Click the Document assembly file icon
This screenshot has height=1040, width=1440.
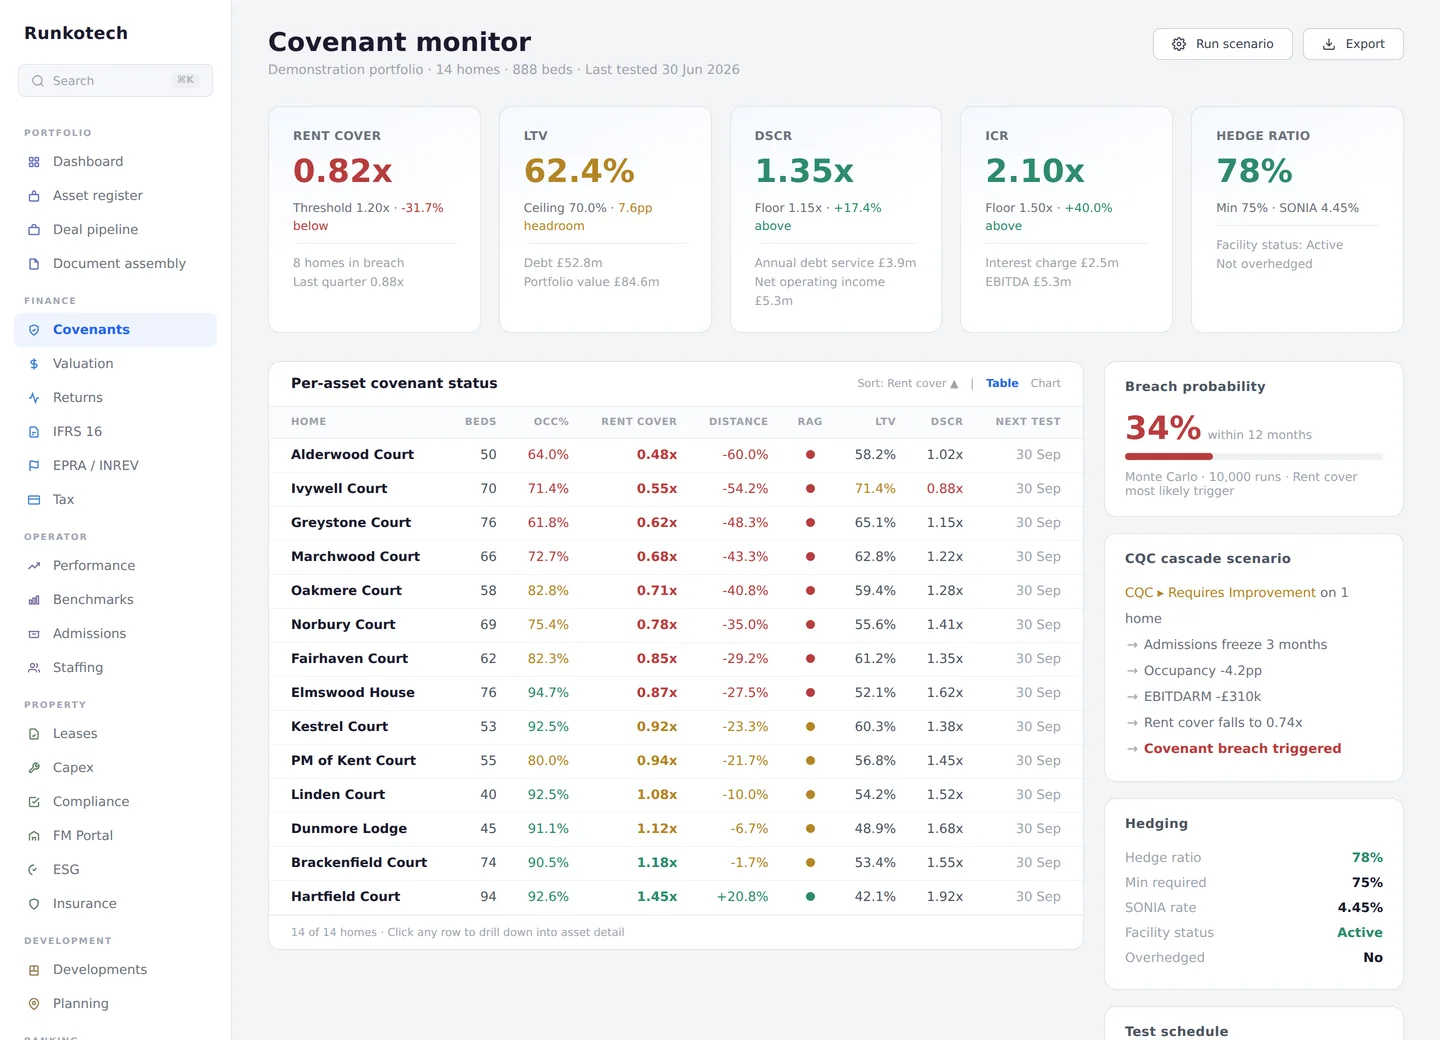pyautogui.click(x=34, y=264)
